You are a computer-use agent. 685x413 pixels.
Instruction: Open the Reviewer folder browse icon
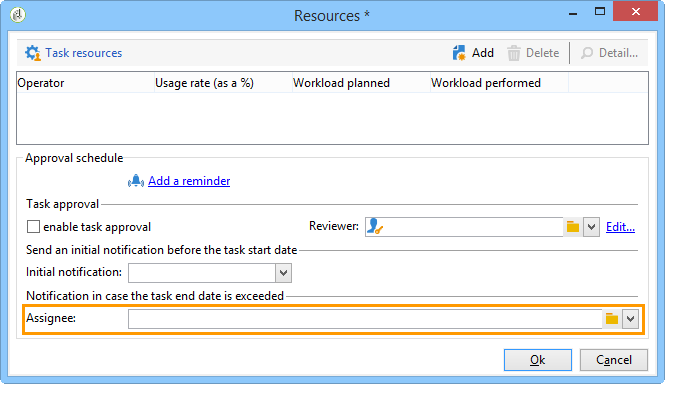coord(573,227)
